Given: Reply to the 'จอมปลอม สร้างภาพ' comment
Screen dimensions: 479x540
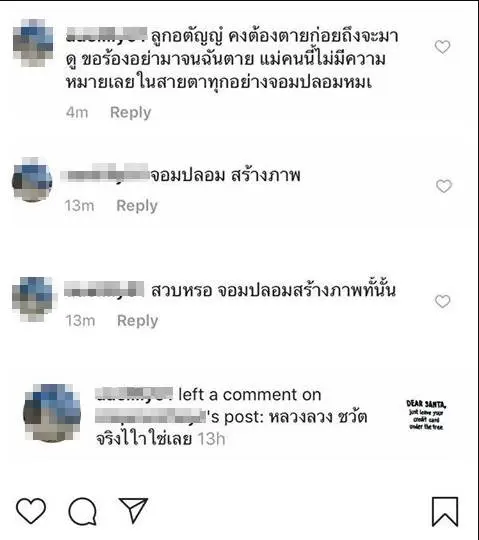Looking at the screenshot, I should [x=137, y=206].
